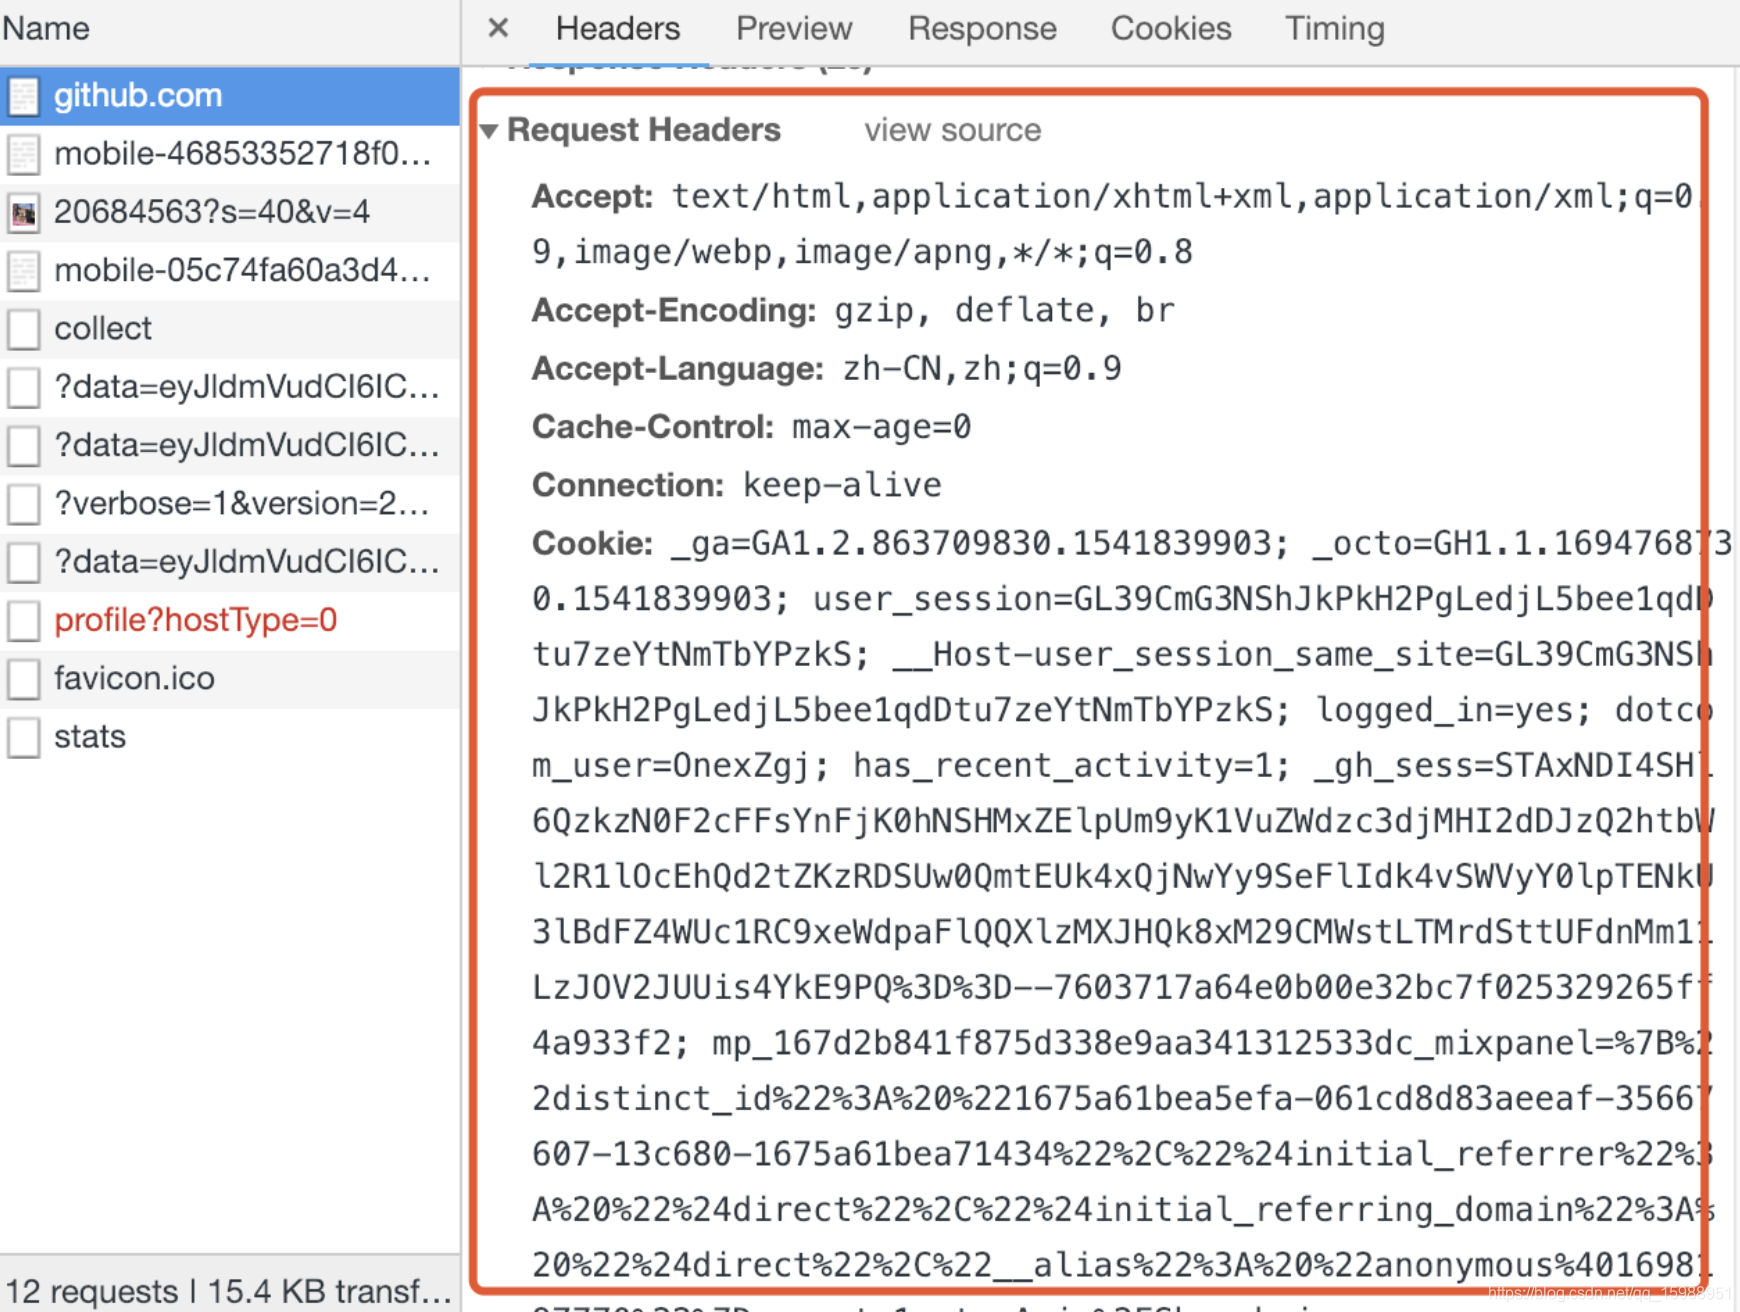Viewport: 1740px width, 1312px height.
Task: Click the 12 requests status bar summary
Action: tap(228, 1291)
